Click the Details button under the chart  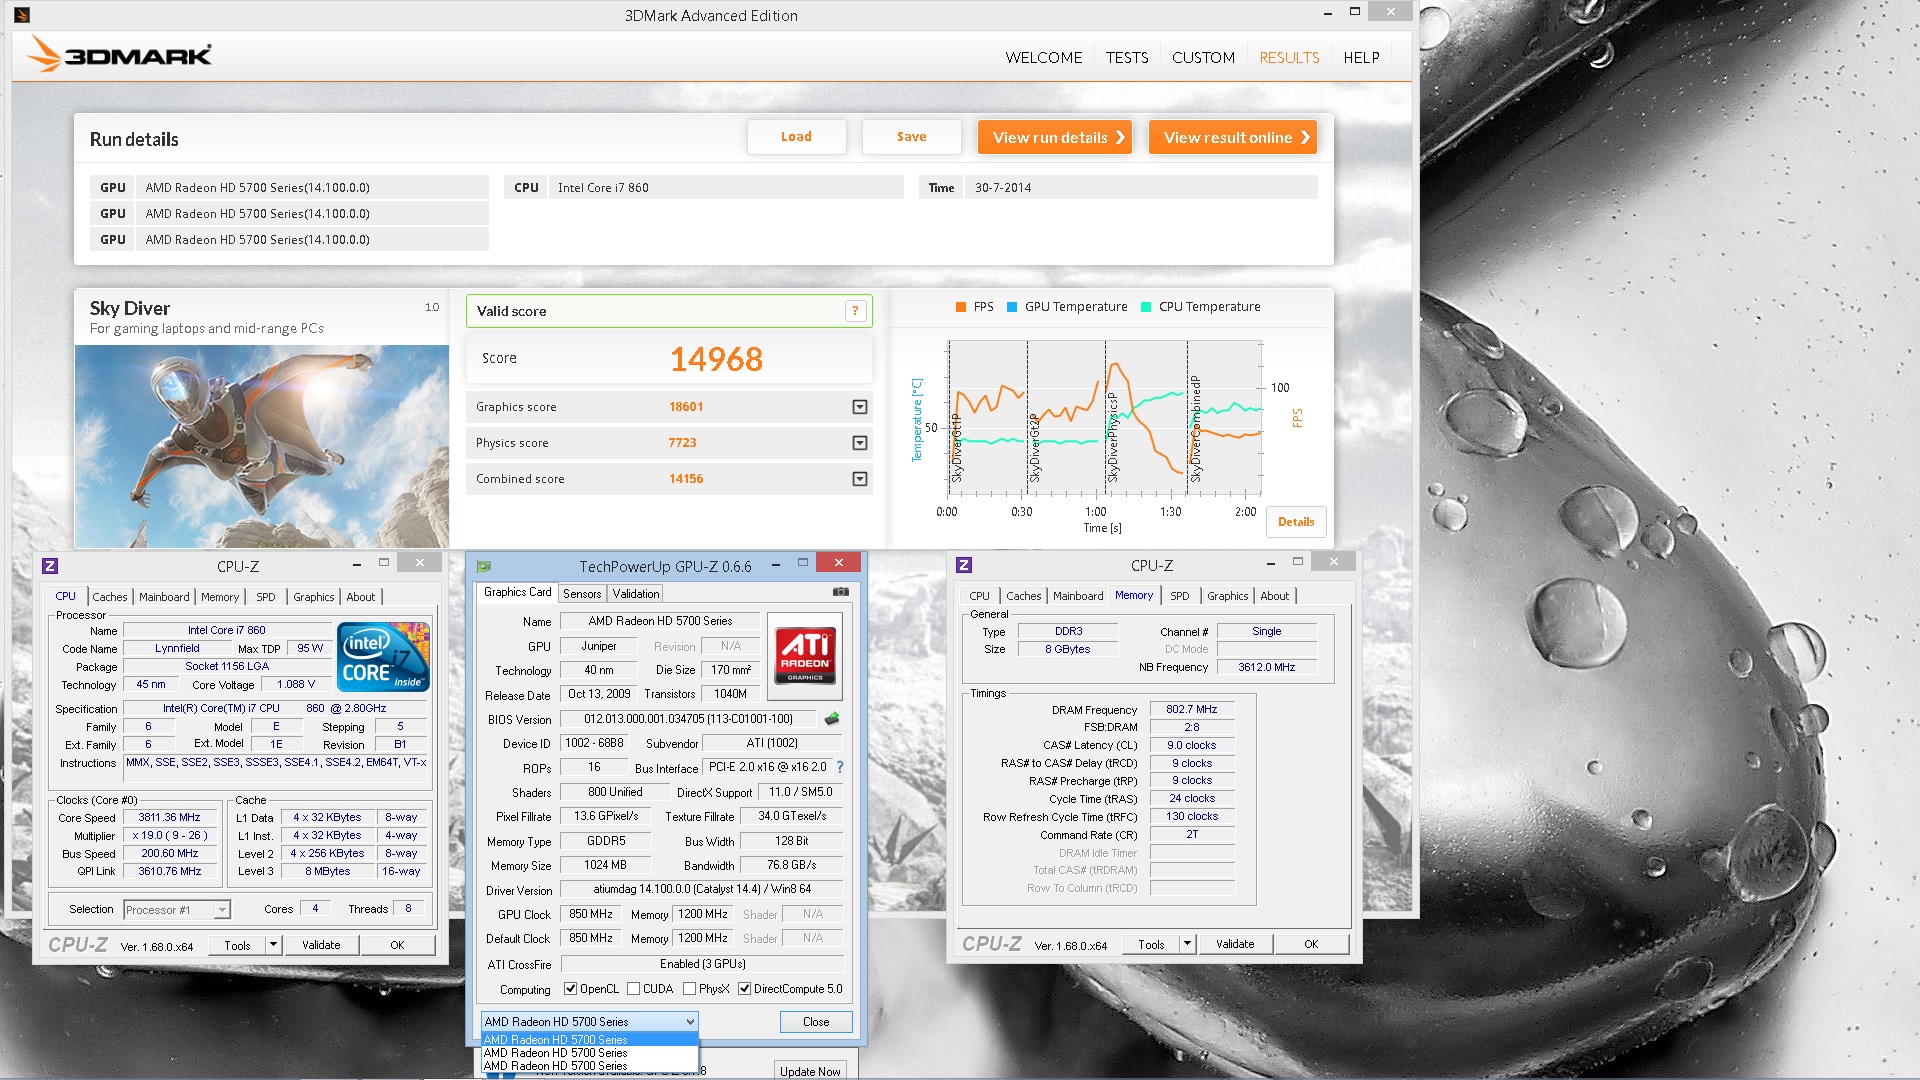1296,522
